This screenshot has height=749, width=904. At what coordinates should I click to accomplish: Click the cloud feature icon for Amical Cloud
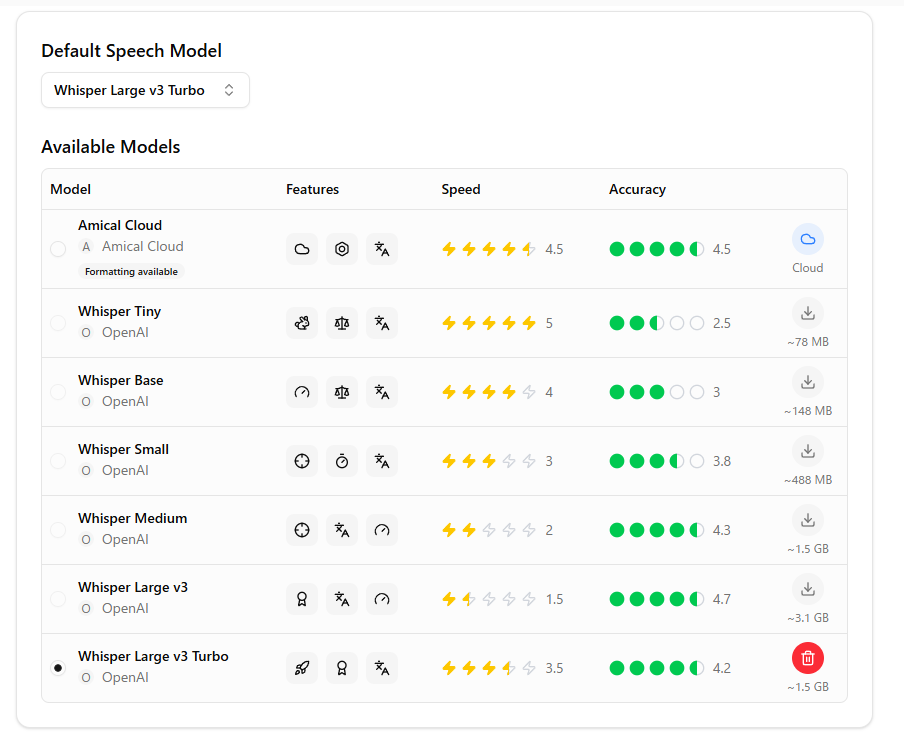(x=302, y=249)
